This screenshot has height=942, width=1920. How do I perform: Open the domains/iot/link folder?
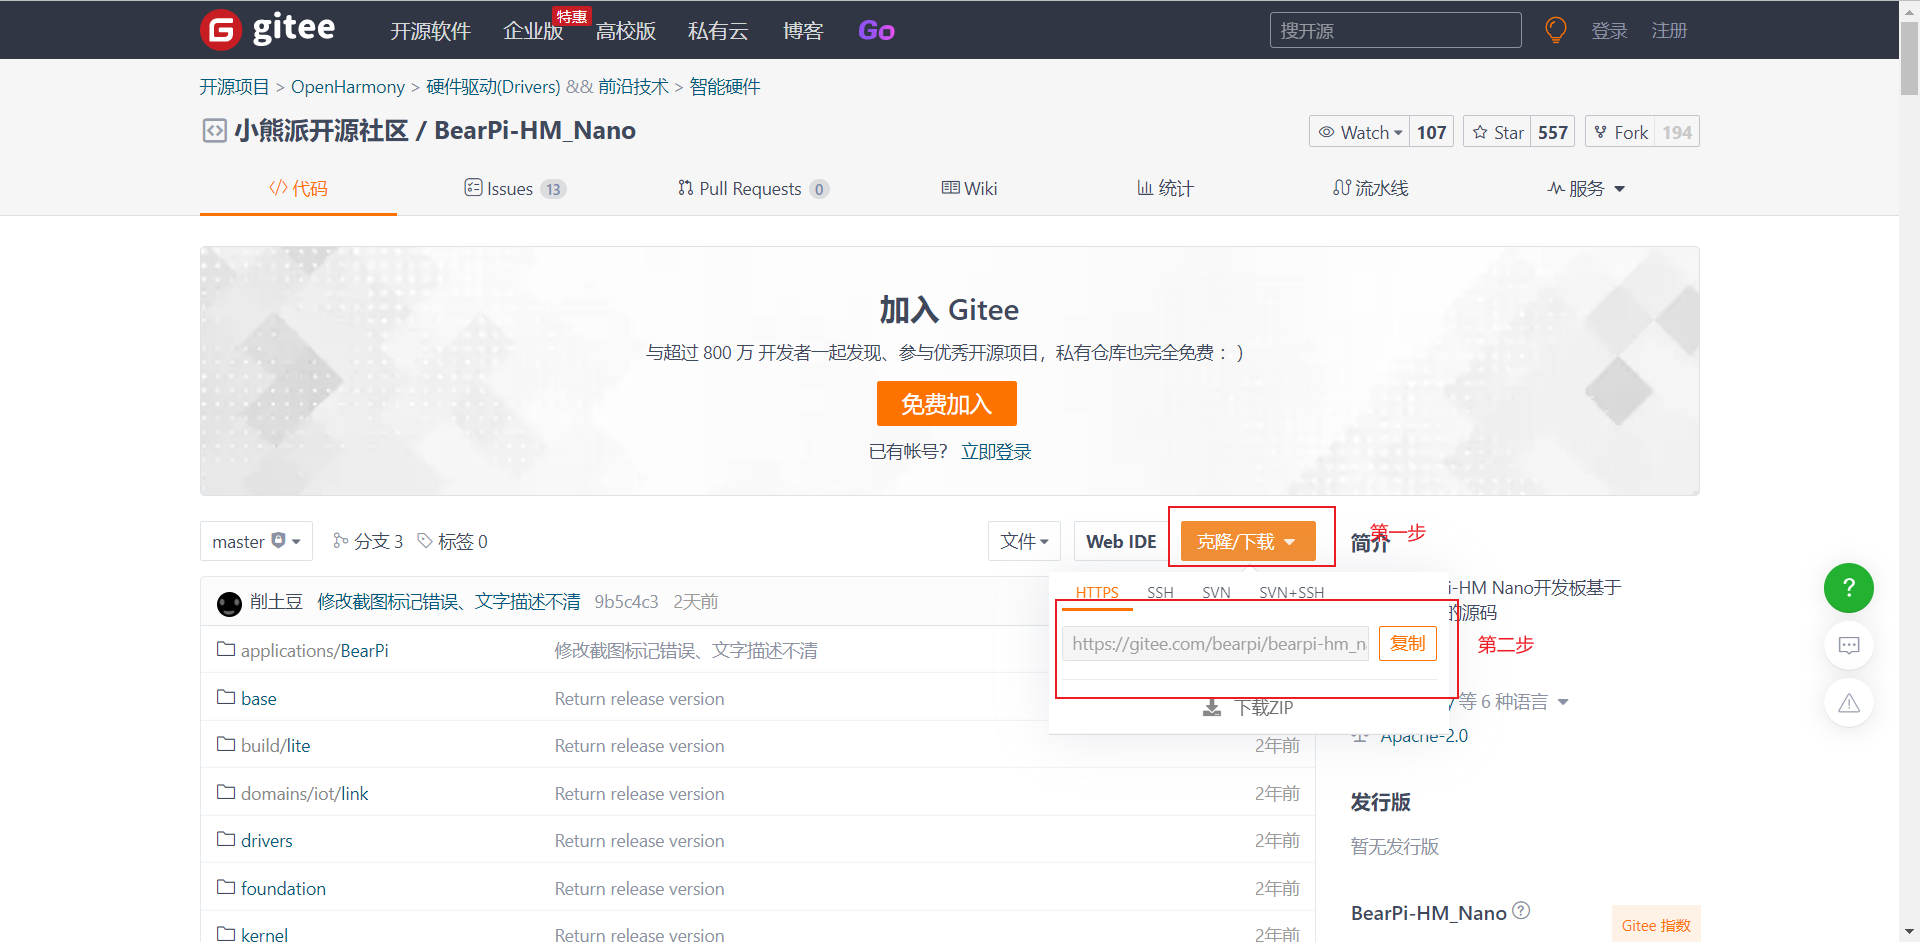point(304,794)
